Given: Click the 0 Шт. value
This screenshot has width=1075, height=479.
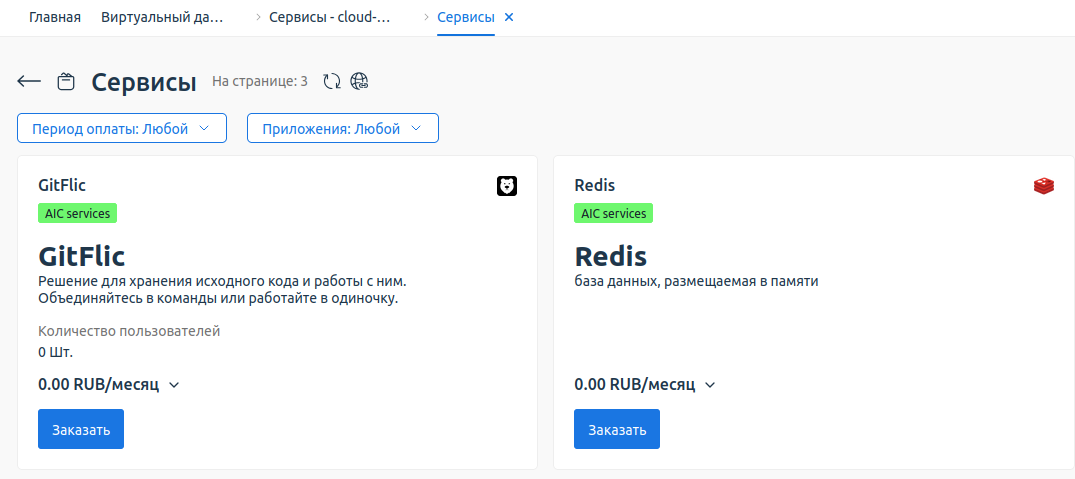Looking at the screenshot, I should pyautogui.click(x=56, y=353).
